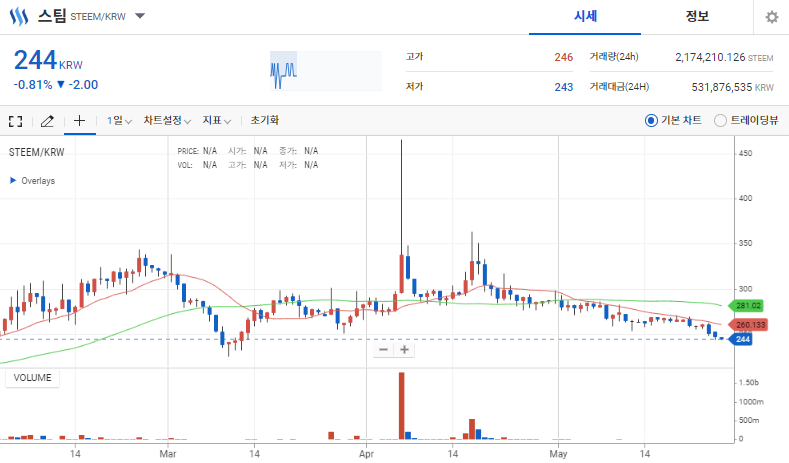The height and width of the screenshot is (463, 789).
Task: Click the -2.00 price change amount
Action: pyautogui.click(x=83, y=85)
